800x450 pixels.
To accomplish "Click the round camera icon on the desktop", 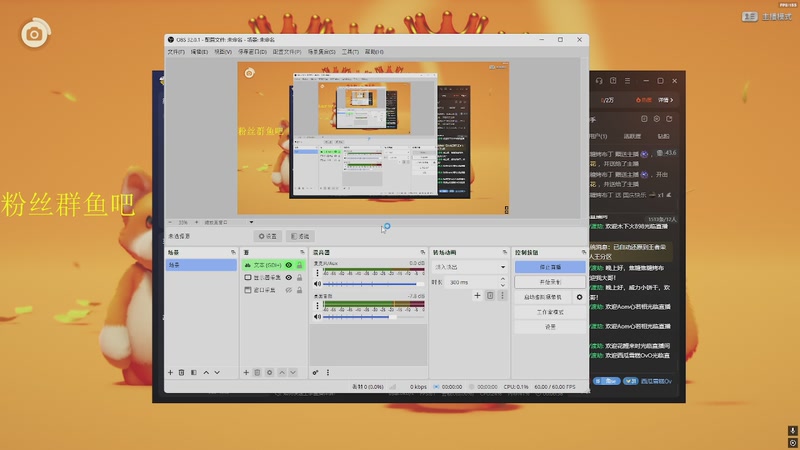I will 35,34.
